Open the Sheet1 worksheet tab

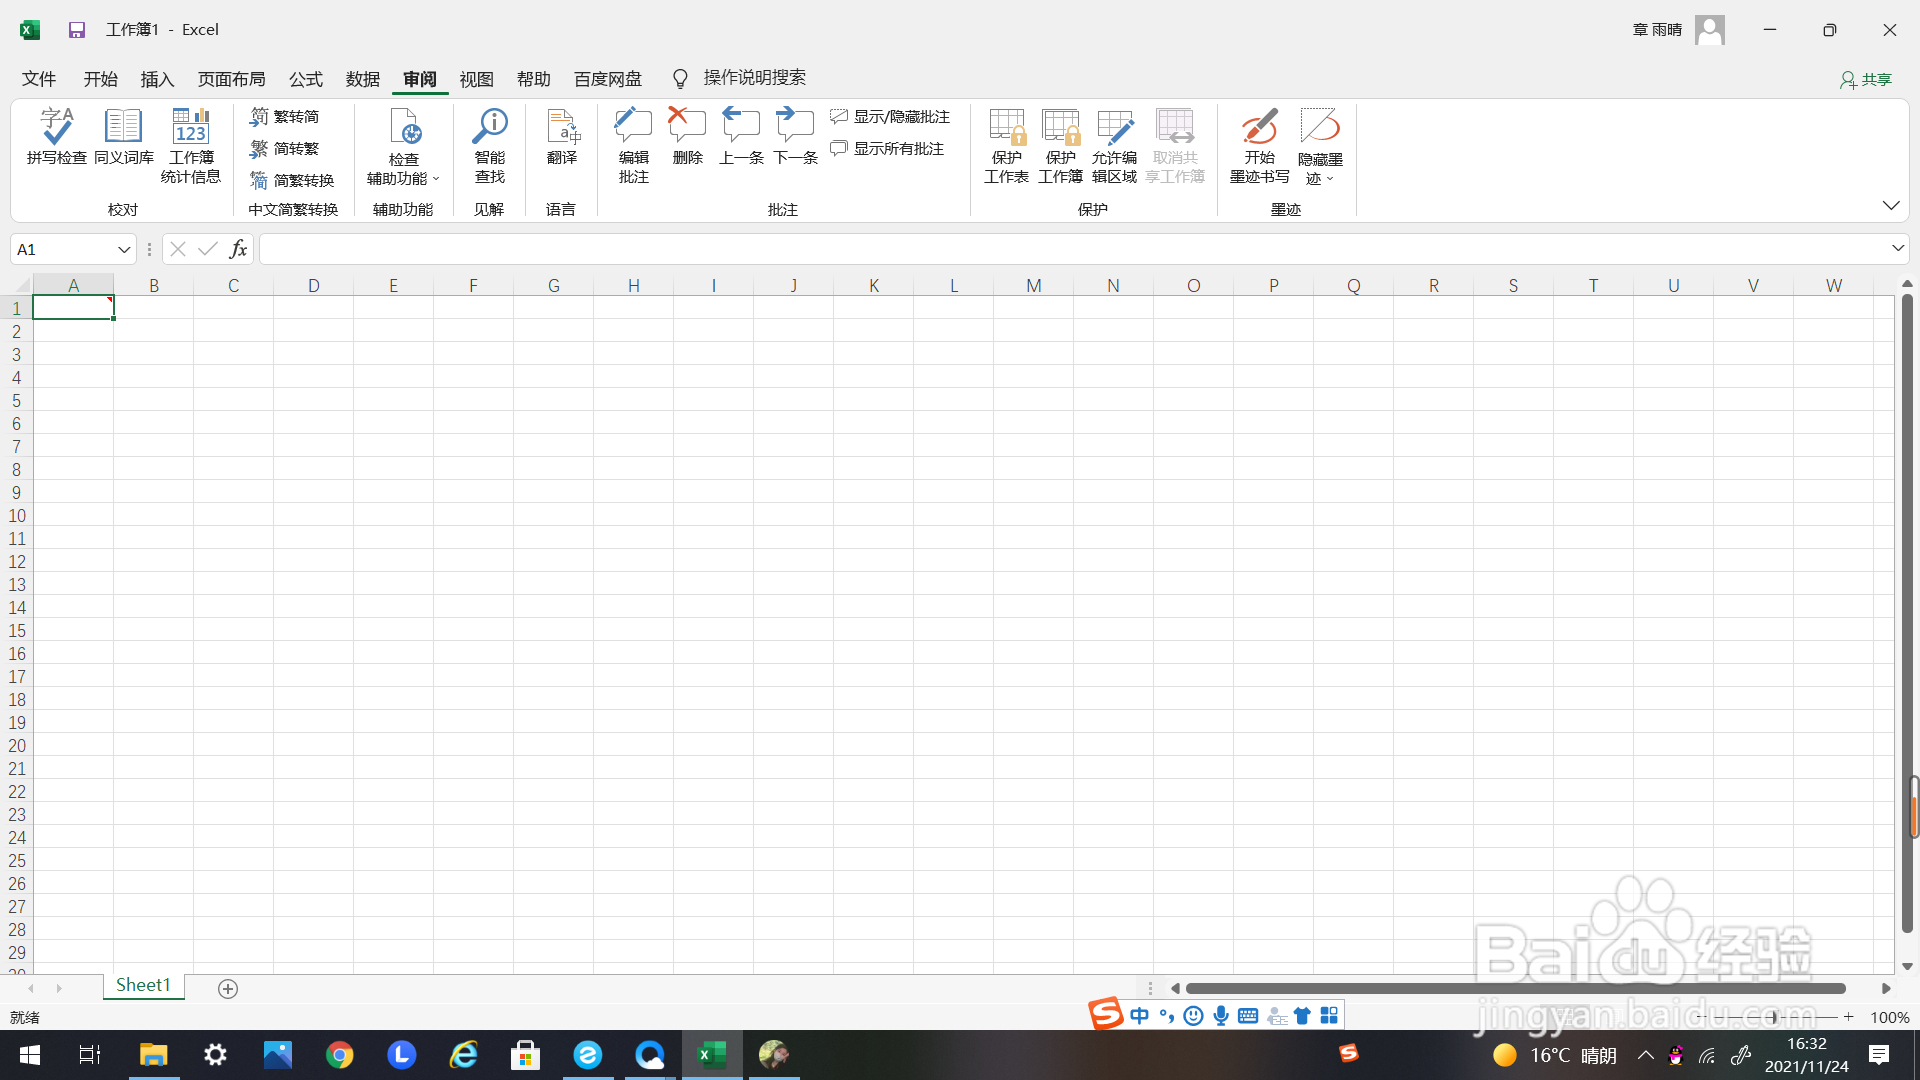click(x=143, y=985)
